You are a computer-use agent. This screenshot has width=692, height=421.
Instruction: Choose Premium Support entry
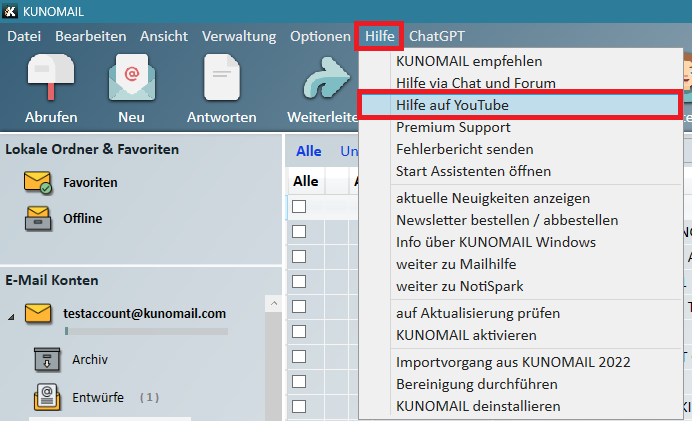521,127
